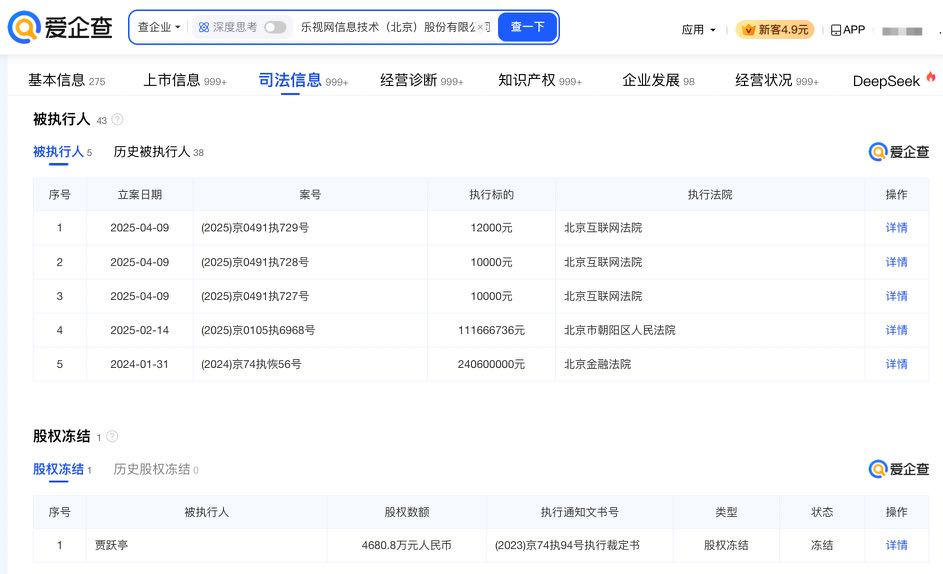
Task: Clear the search field with the × icon
Action: (480, 27)
